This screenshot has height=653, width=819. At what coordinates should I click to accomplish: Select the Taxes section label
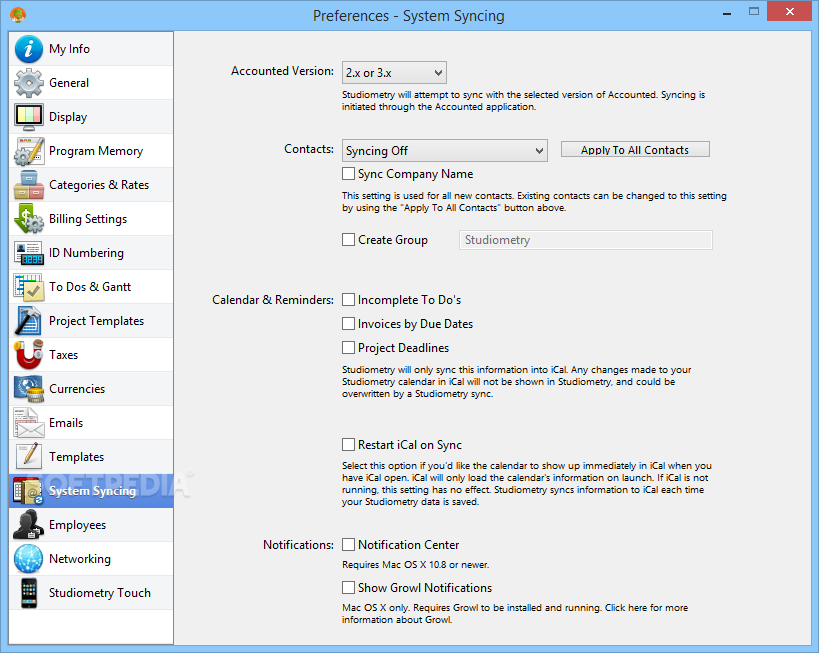[x=63, y=355]
